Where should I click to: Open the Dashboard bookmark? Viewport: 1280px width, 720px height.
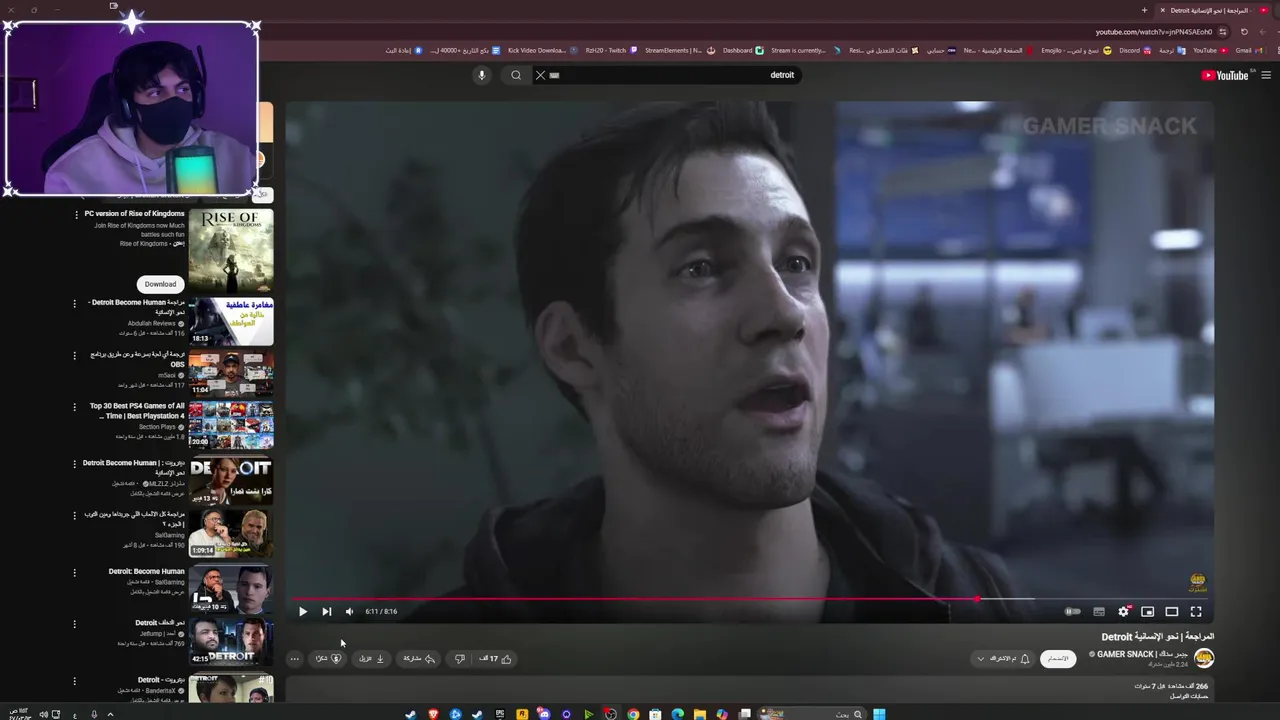pyautogui.click(x=743, y=50)
